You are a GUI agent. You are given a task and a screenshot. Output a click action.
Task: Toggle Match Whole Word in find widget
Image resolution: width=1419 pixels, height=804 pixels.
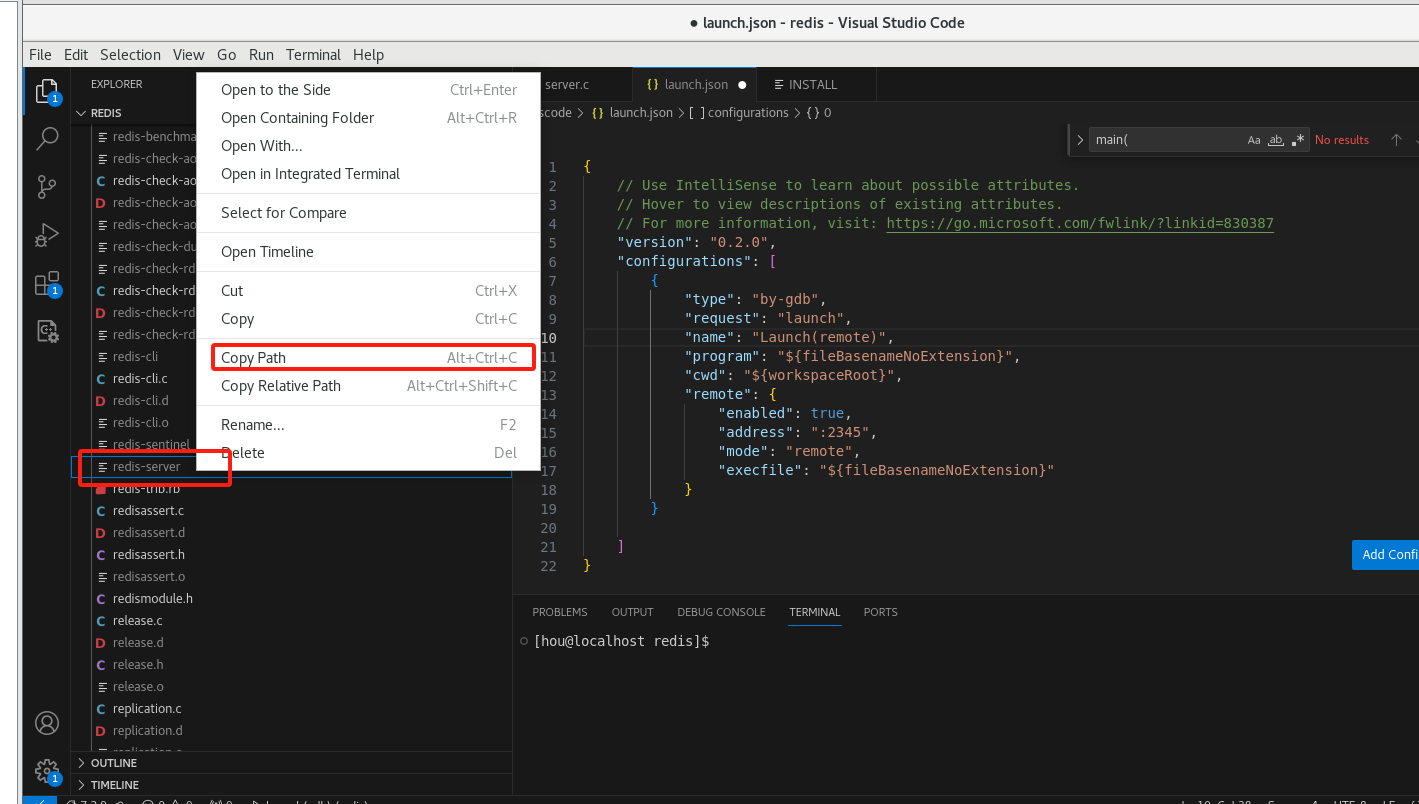[1275, 140]
